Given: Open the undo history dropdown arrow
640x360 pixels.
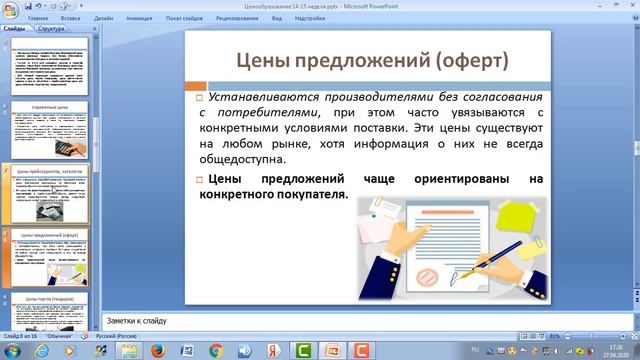Looking at the screenshot, I should tap(44, 6).
